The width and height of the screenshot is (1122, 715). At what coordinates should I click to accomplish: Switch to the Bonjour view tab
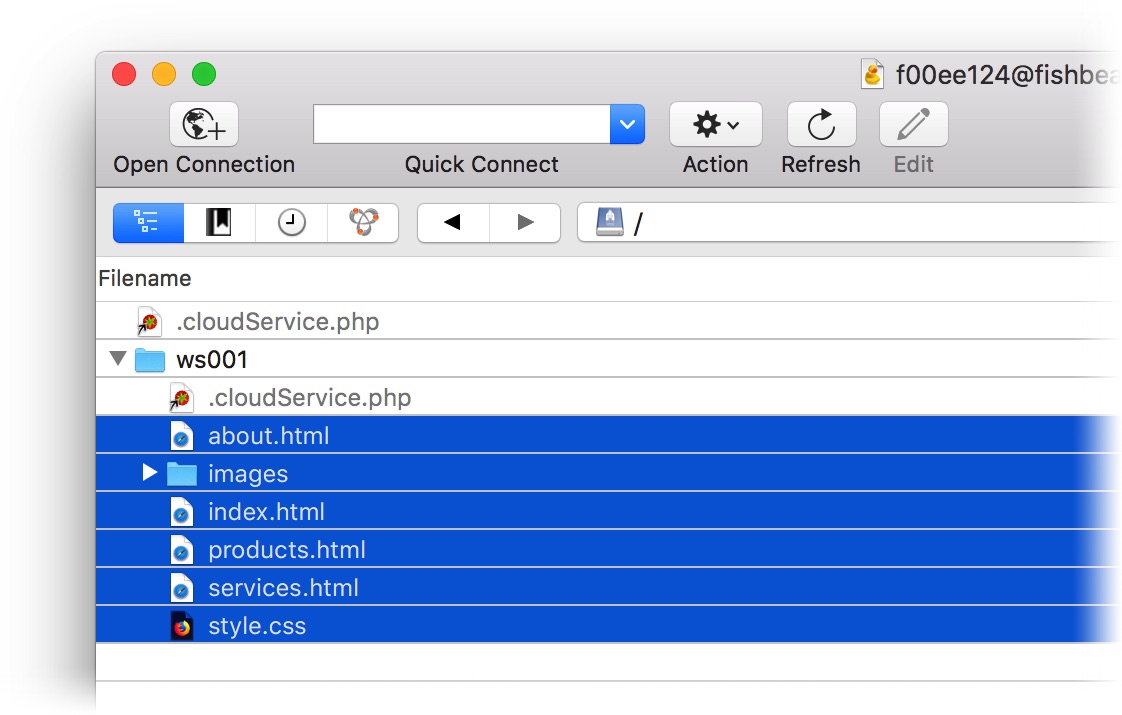point(364,223)
